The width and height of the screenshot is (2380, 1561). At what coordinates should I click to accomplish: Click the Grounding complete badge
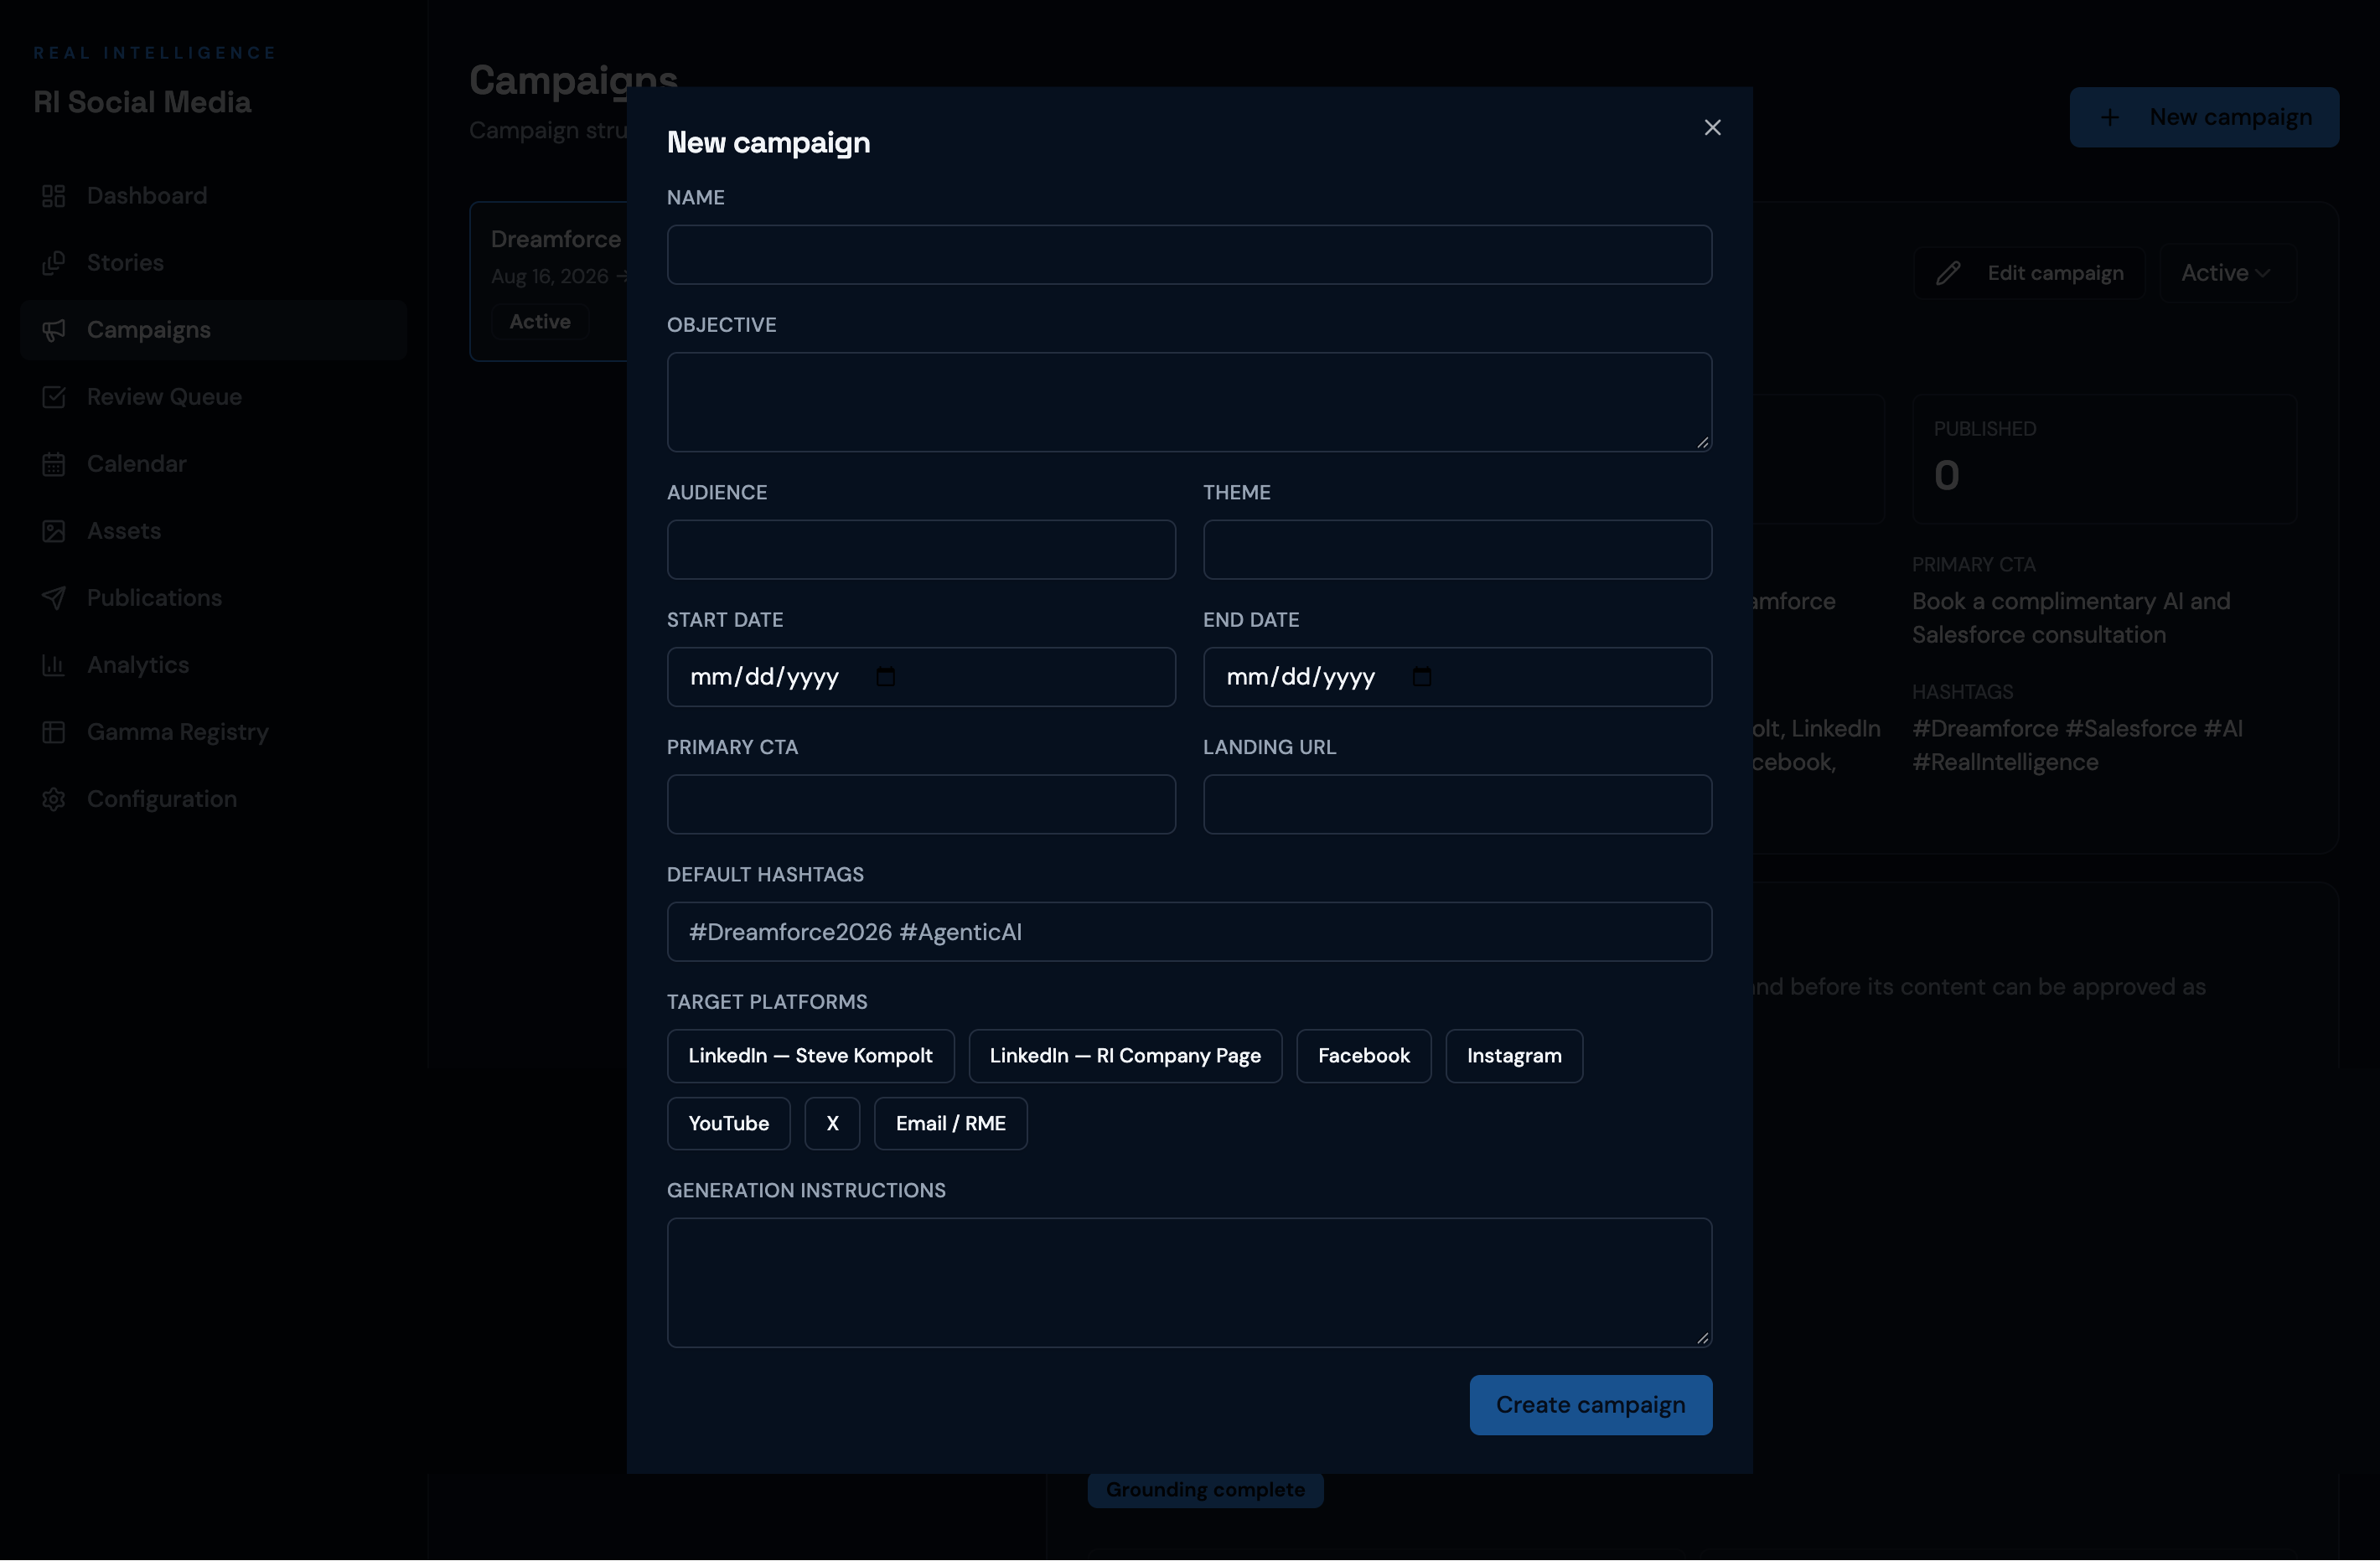[x=1205, y=1490]
